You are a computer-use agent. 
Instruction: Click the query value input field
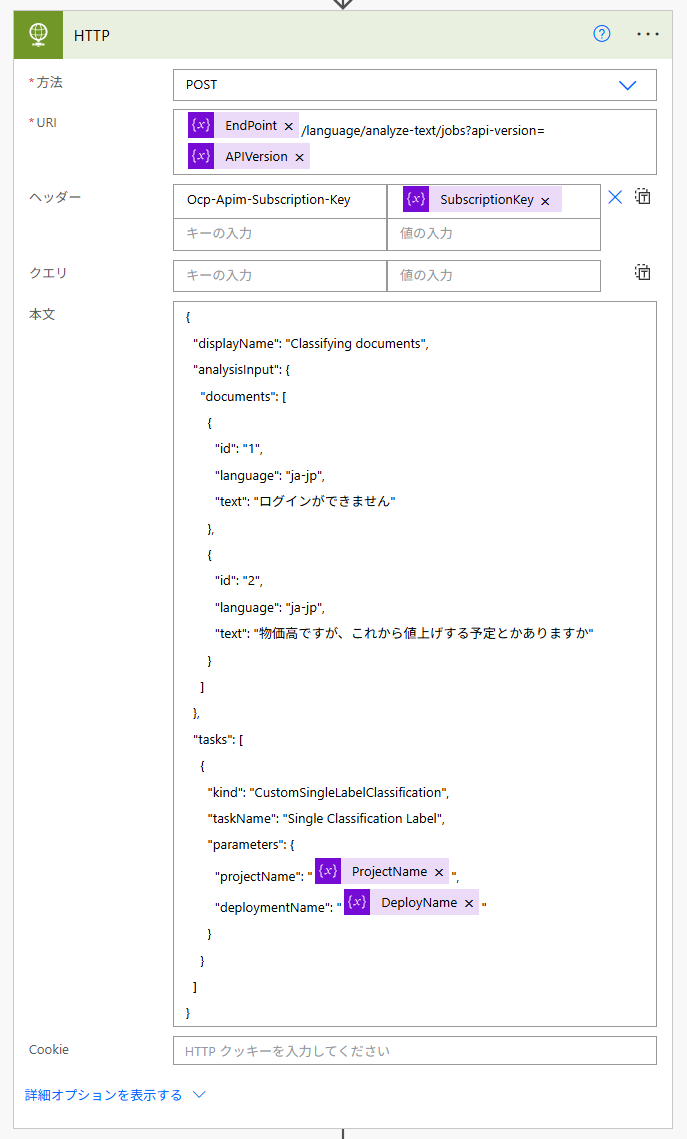[x=494, y=275]
